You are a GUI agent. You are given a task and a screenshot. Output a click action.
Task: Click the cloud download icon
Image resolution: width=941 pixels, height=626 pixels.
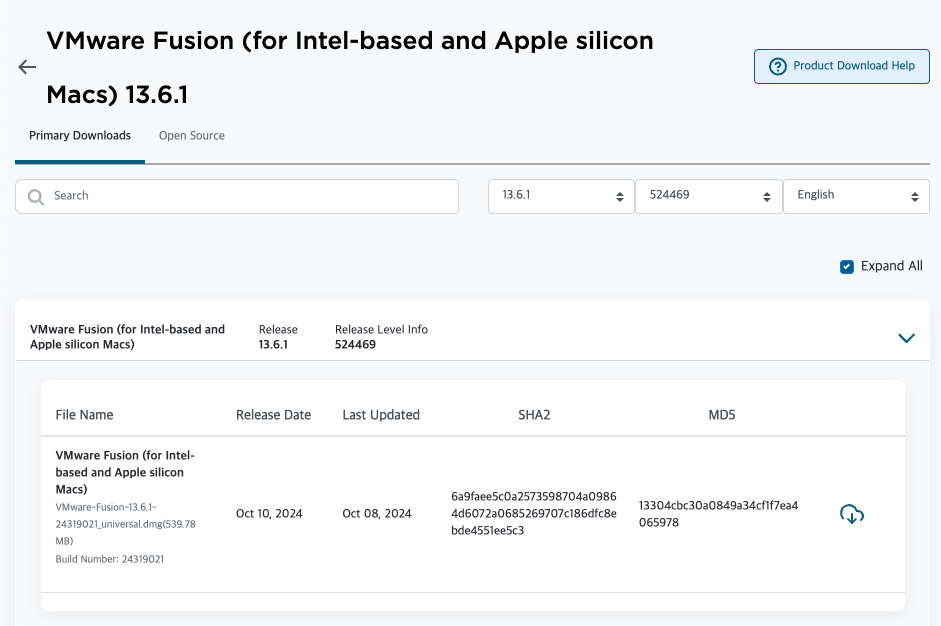[852, 514]
